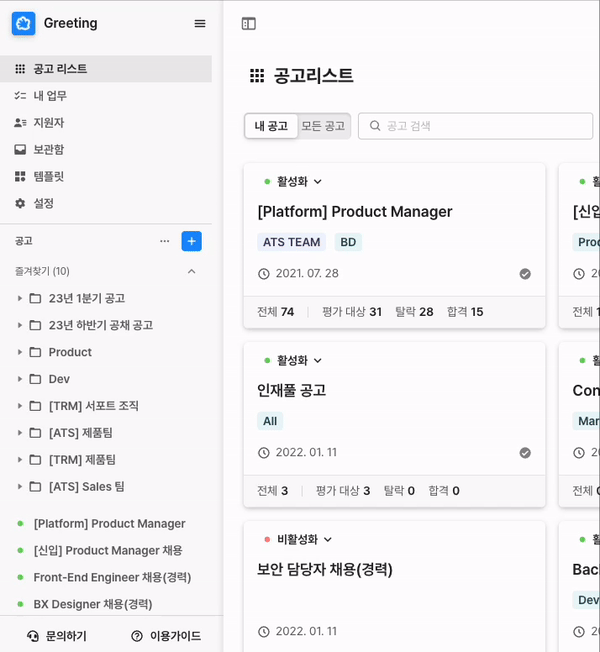The image size is (600, 652).
Task: Open 비활성화 status dropdown on 보안 담당자 card
Action: coord(299,540)
